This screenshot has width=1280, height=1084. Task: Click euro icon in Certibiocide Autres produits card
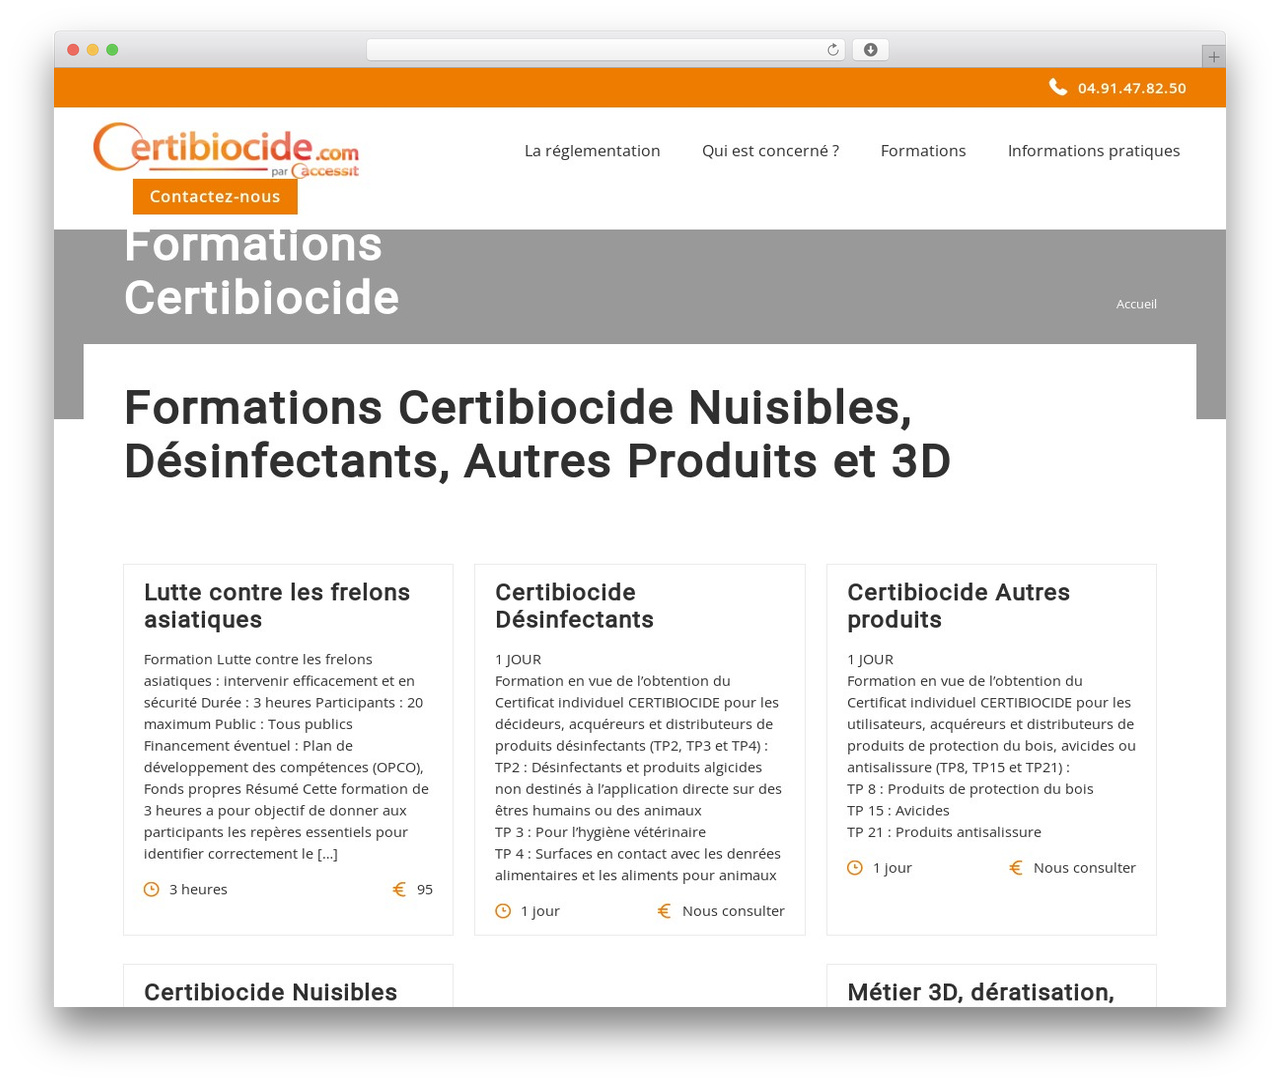pos(1016,868)
